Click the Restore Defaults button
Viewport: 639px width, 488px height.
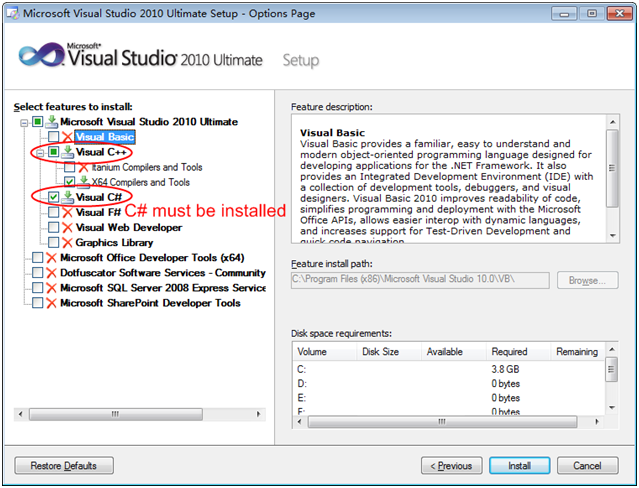click(x=64, y=466)
